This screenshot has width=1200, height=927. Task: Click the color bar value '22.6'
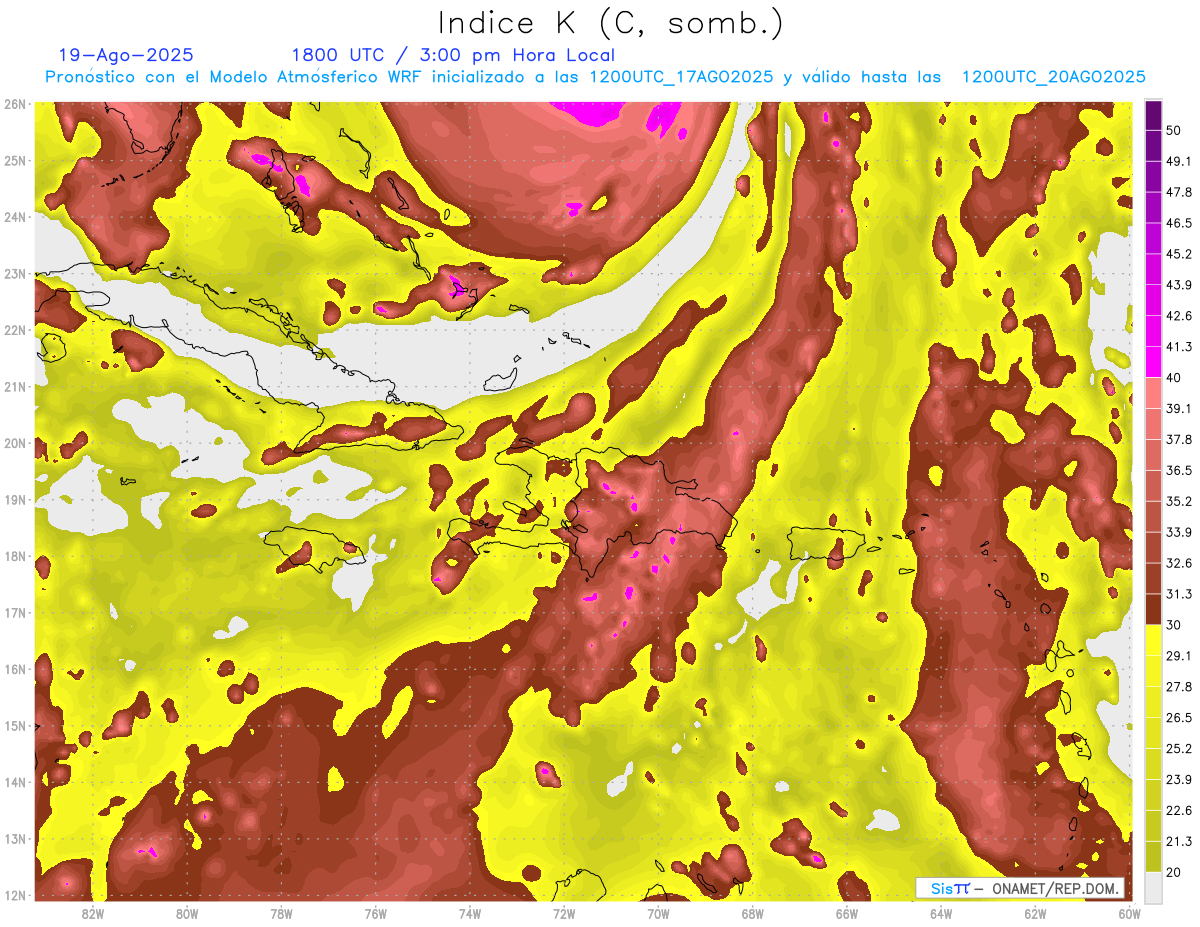1179,810
